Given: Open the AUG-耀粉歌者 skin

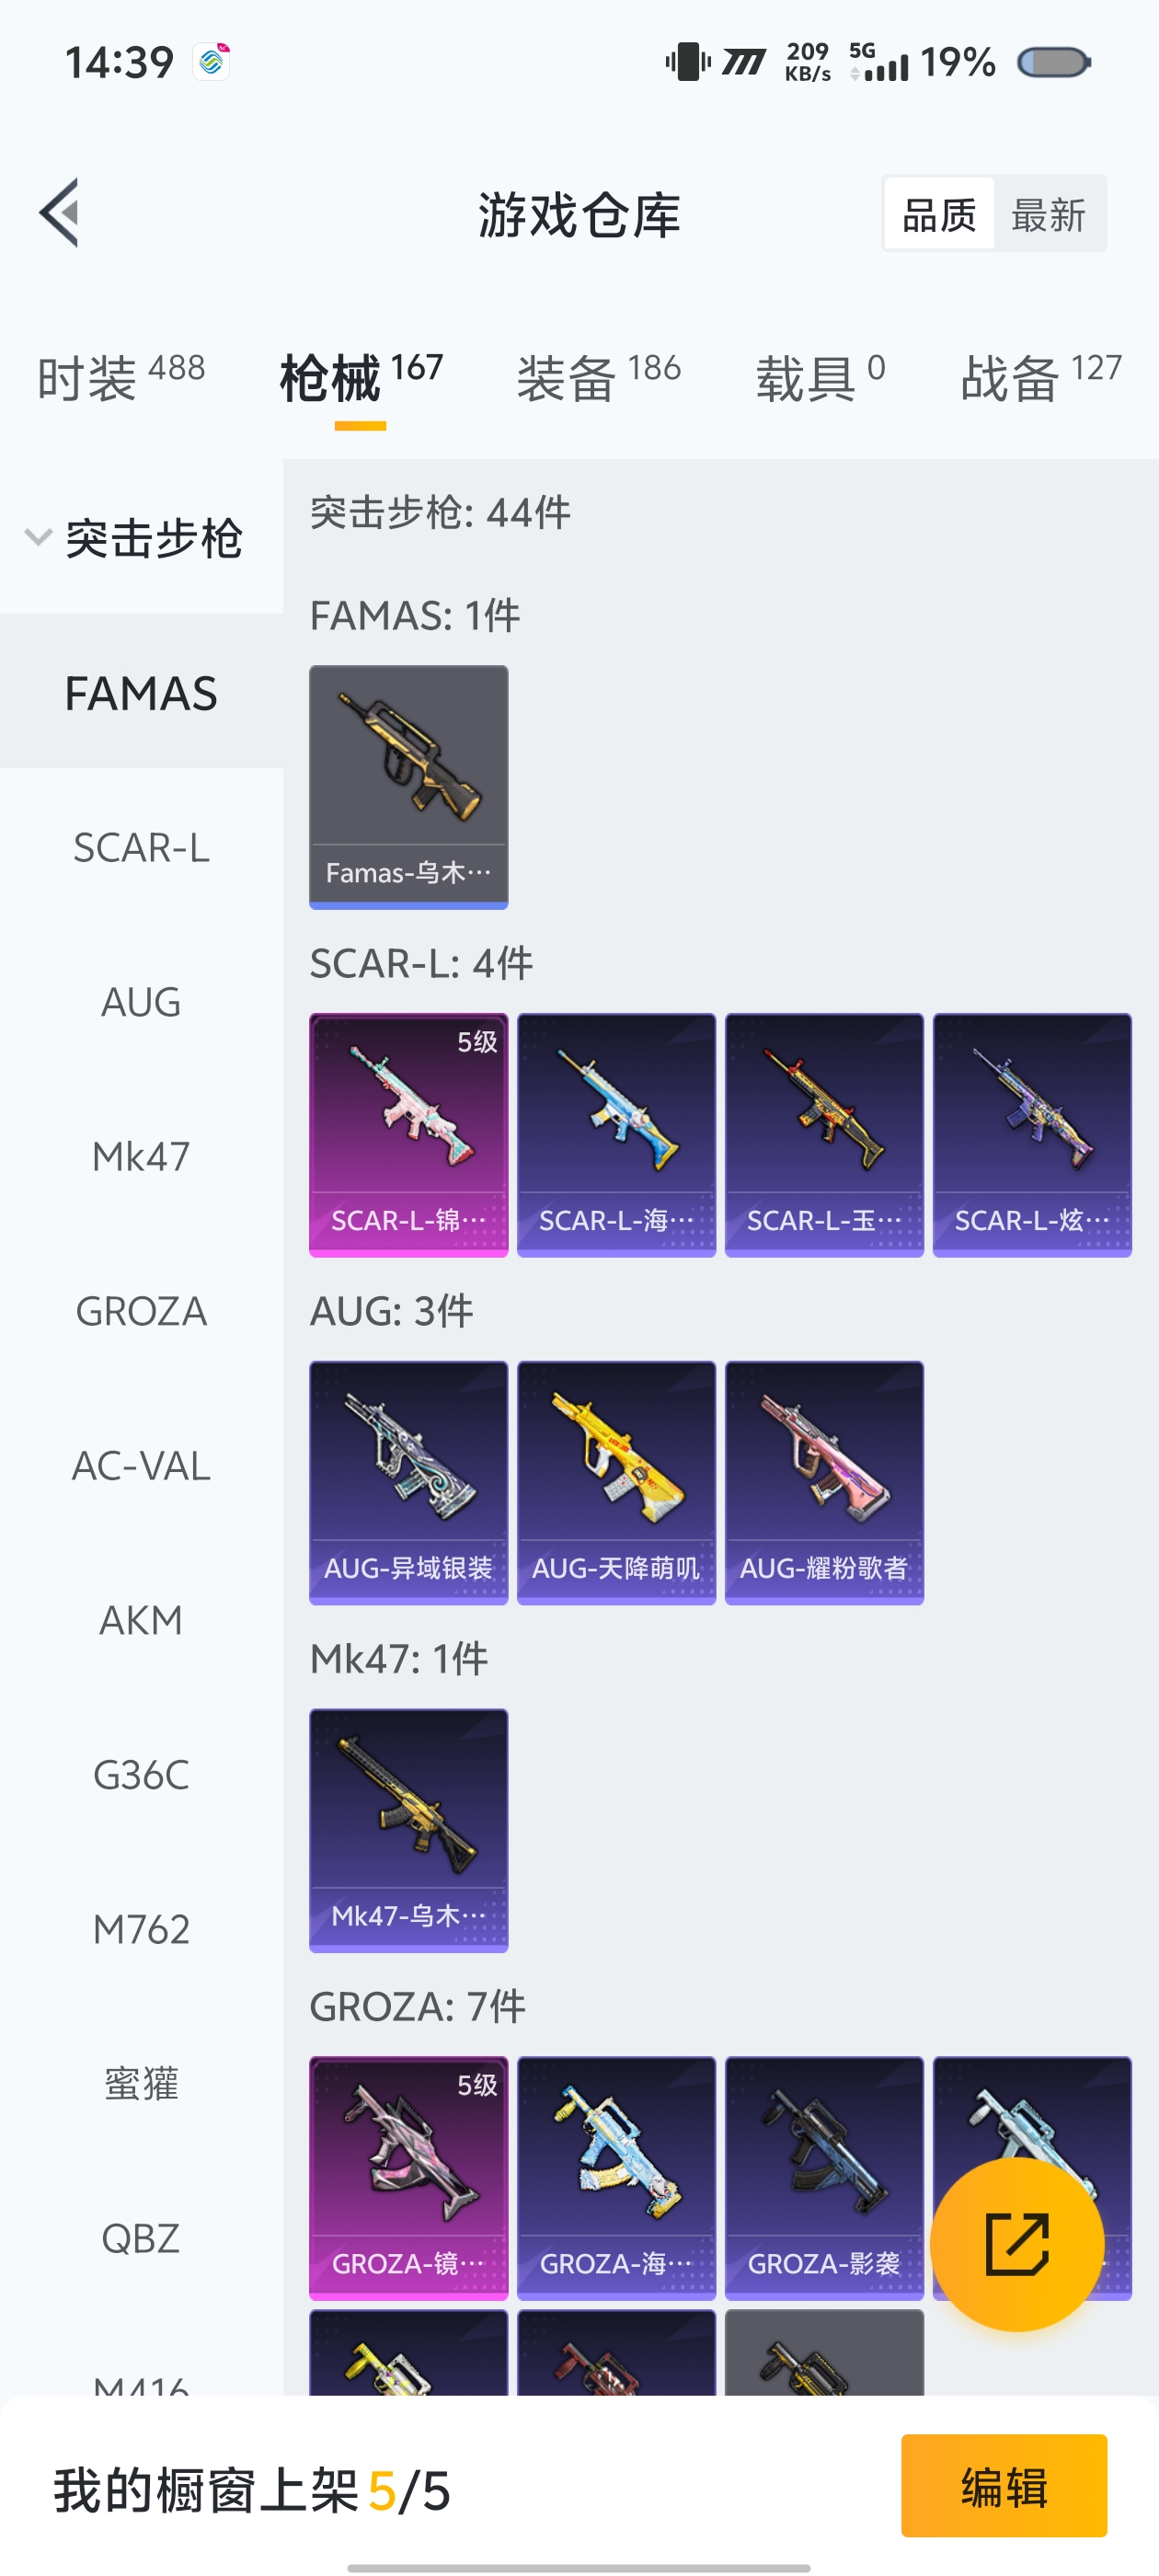Looking at the screenshot, I should 824,1483.
